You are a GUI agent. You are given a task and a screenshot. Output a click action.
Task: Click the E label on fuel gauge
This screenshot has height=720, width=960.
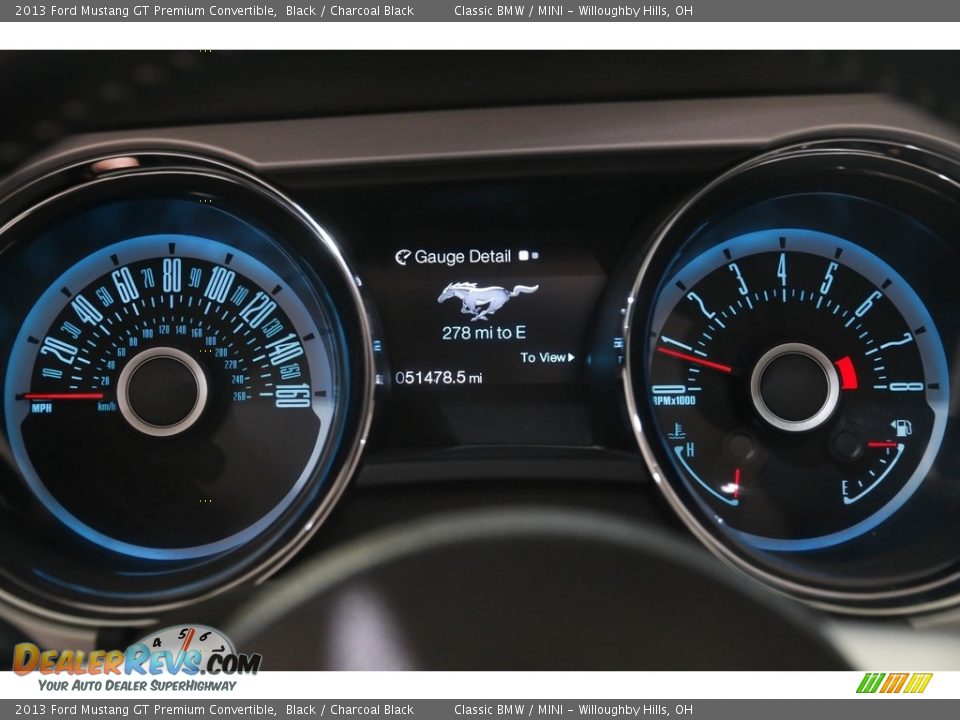pos(845,488)
